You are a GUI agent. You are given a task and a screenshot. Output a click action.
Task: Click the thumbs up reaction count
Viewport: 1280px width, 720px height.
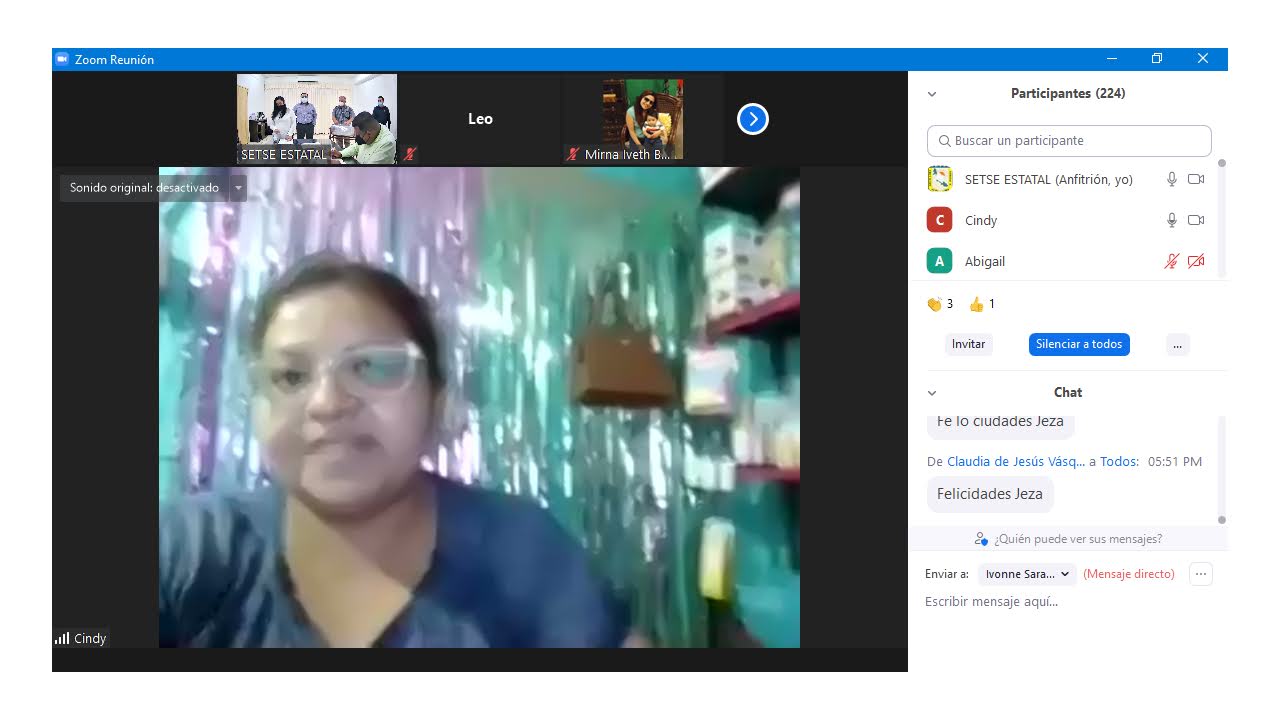(x=982, y=304)
